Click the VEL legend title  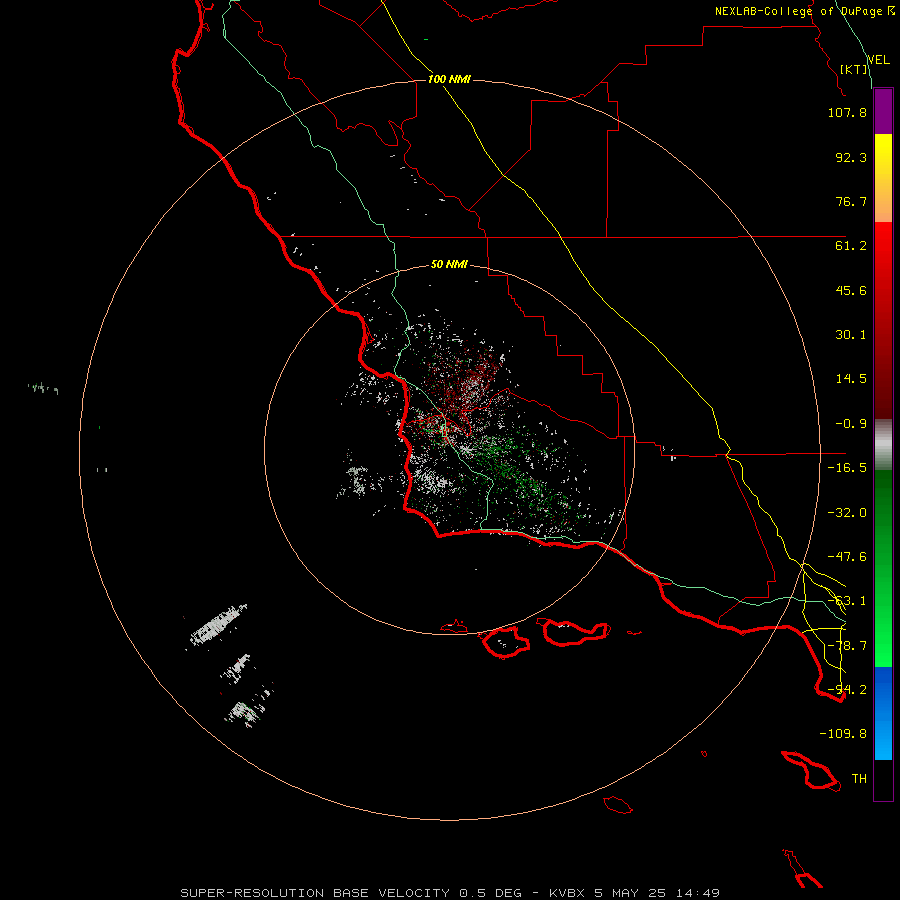(x=878, y=60)
